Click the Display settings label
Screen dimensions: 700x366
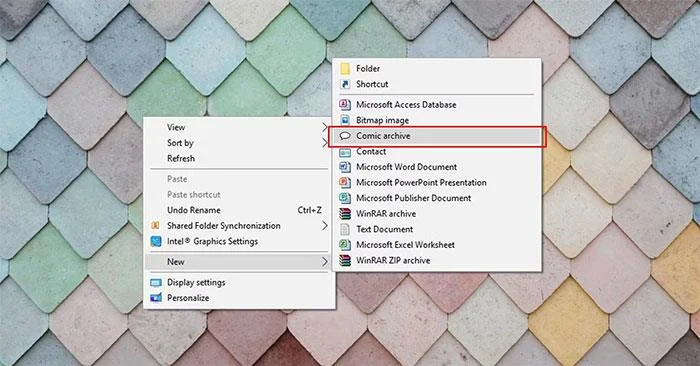pyautogui.click(x=196, y=283)
